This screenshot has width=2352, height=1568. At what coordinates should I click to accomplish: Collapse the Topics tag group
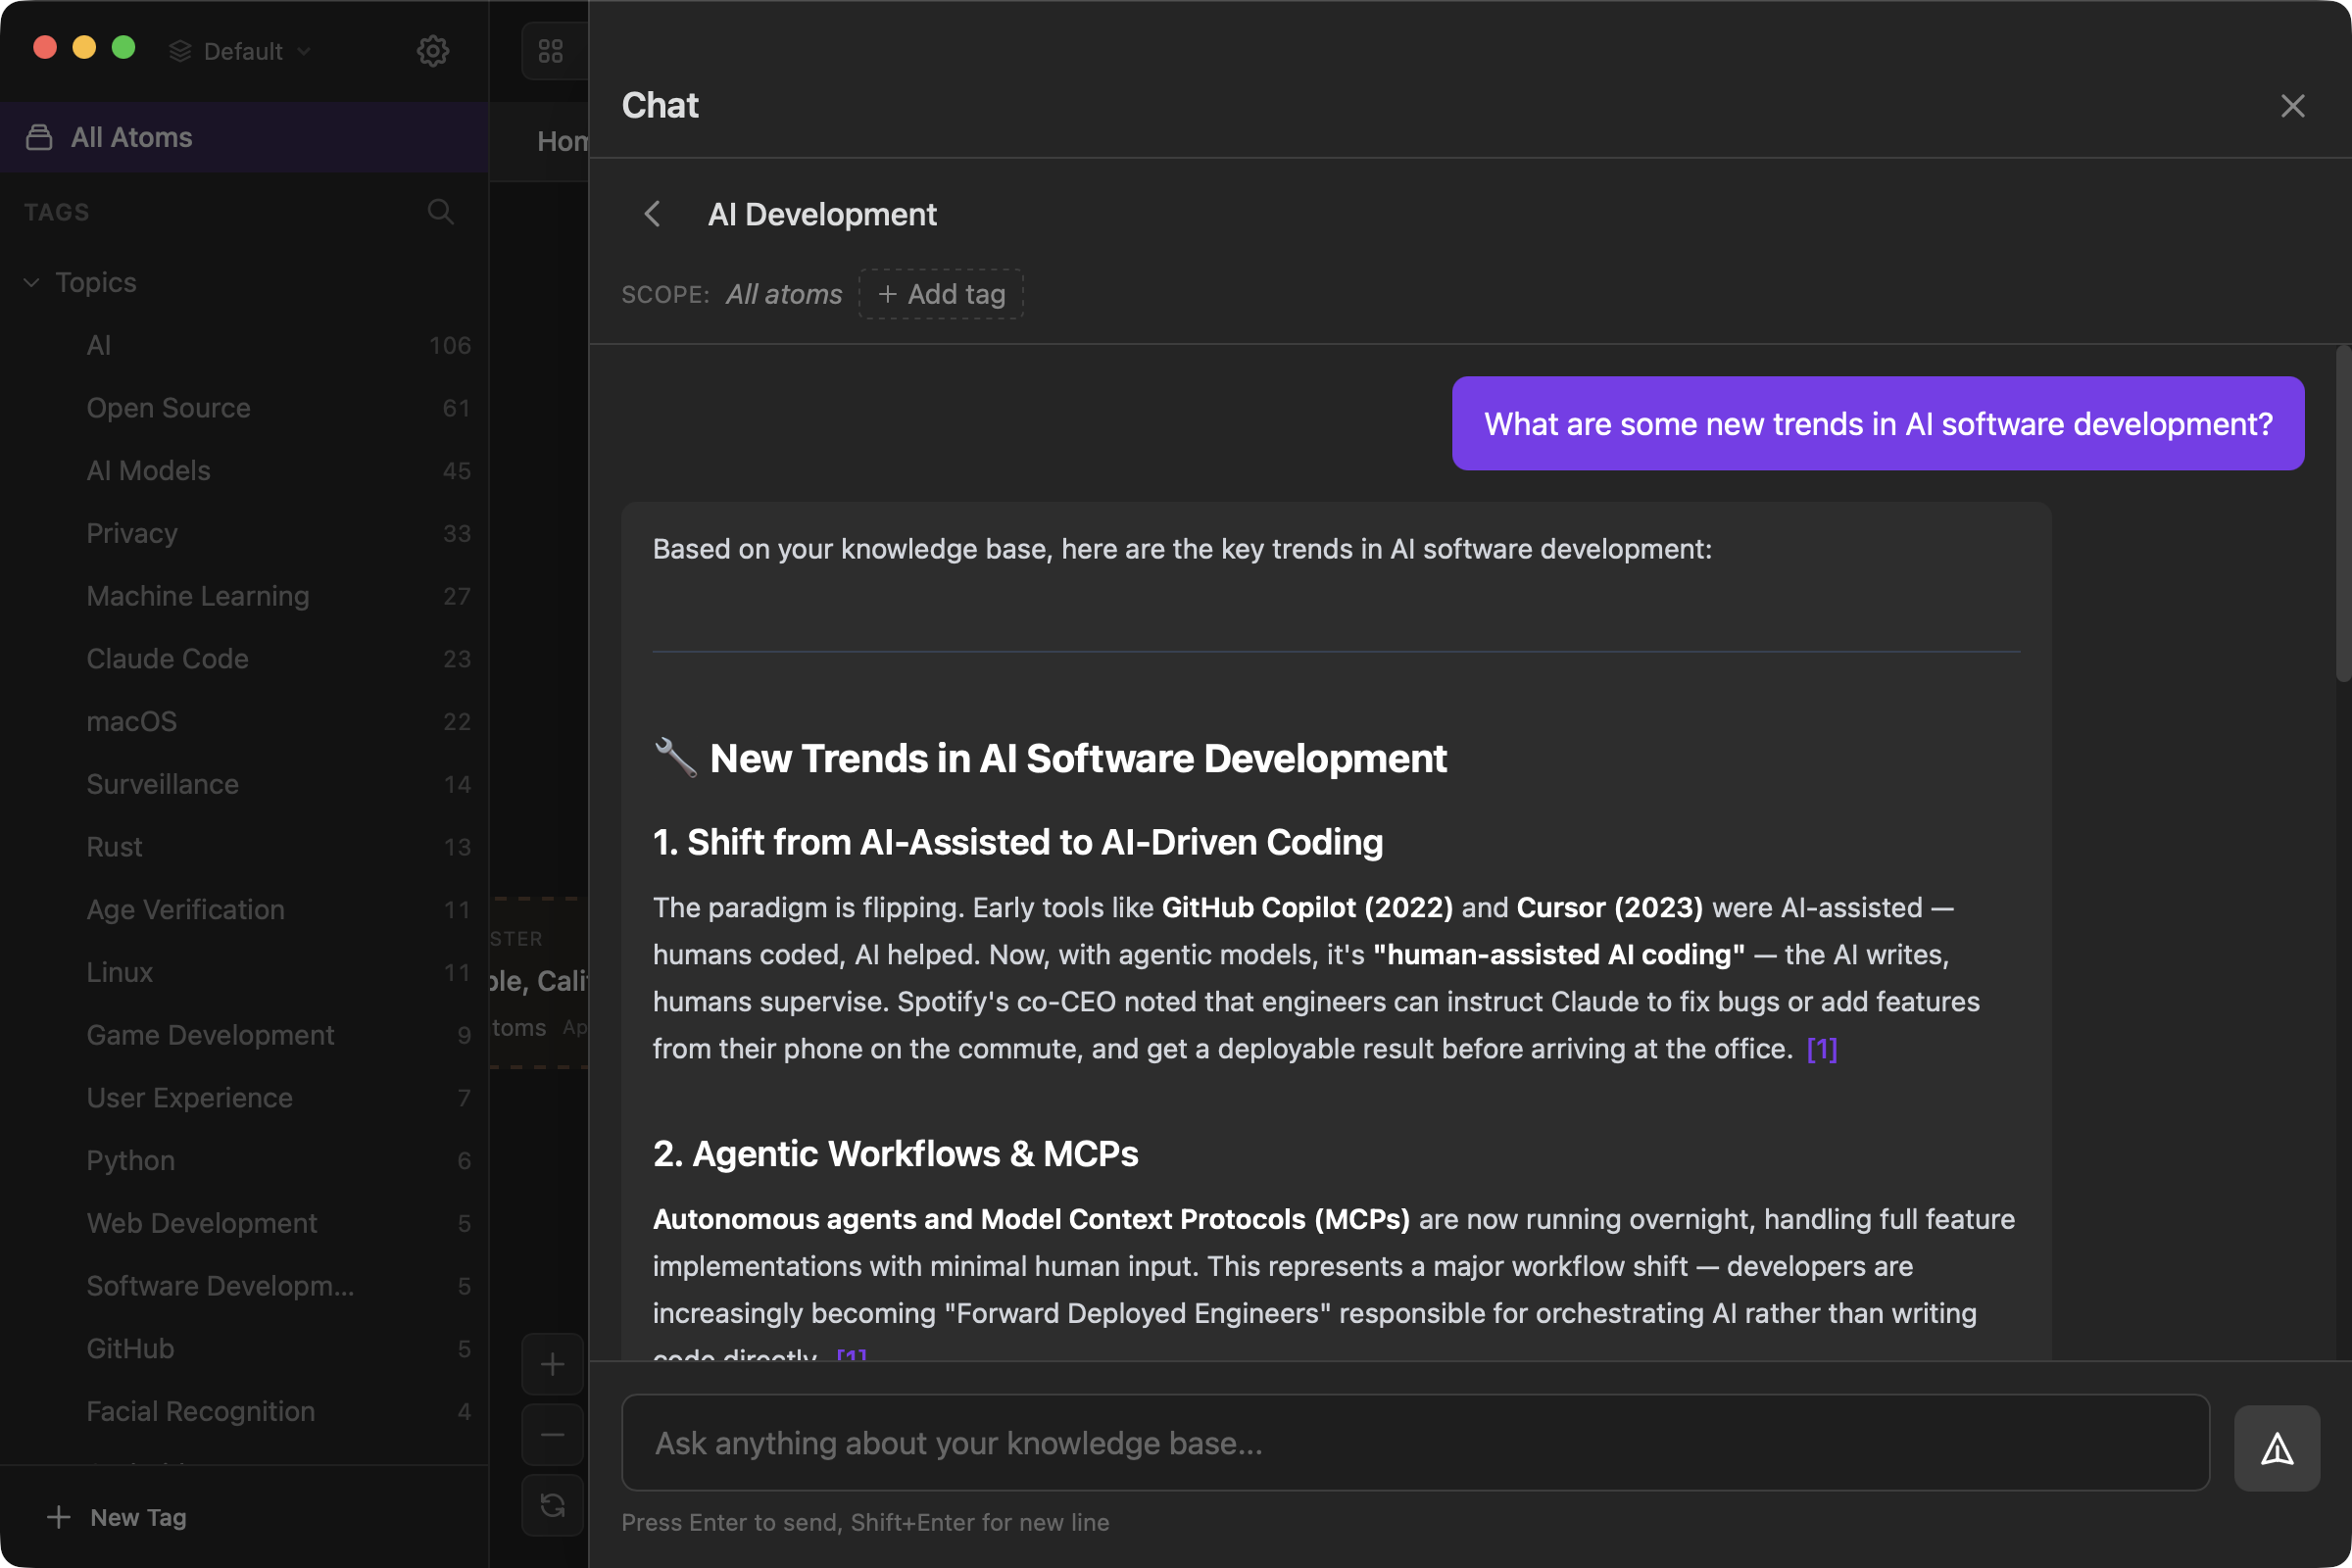(x=31, y=282)
